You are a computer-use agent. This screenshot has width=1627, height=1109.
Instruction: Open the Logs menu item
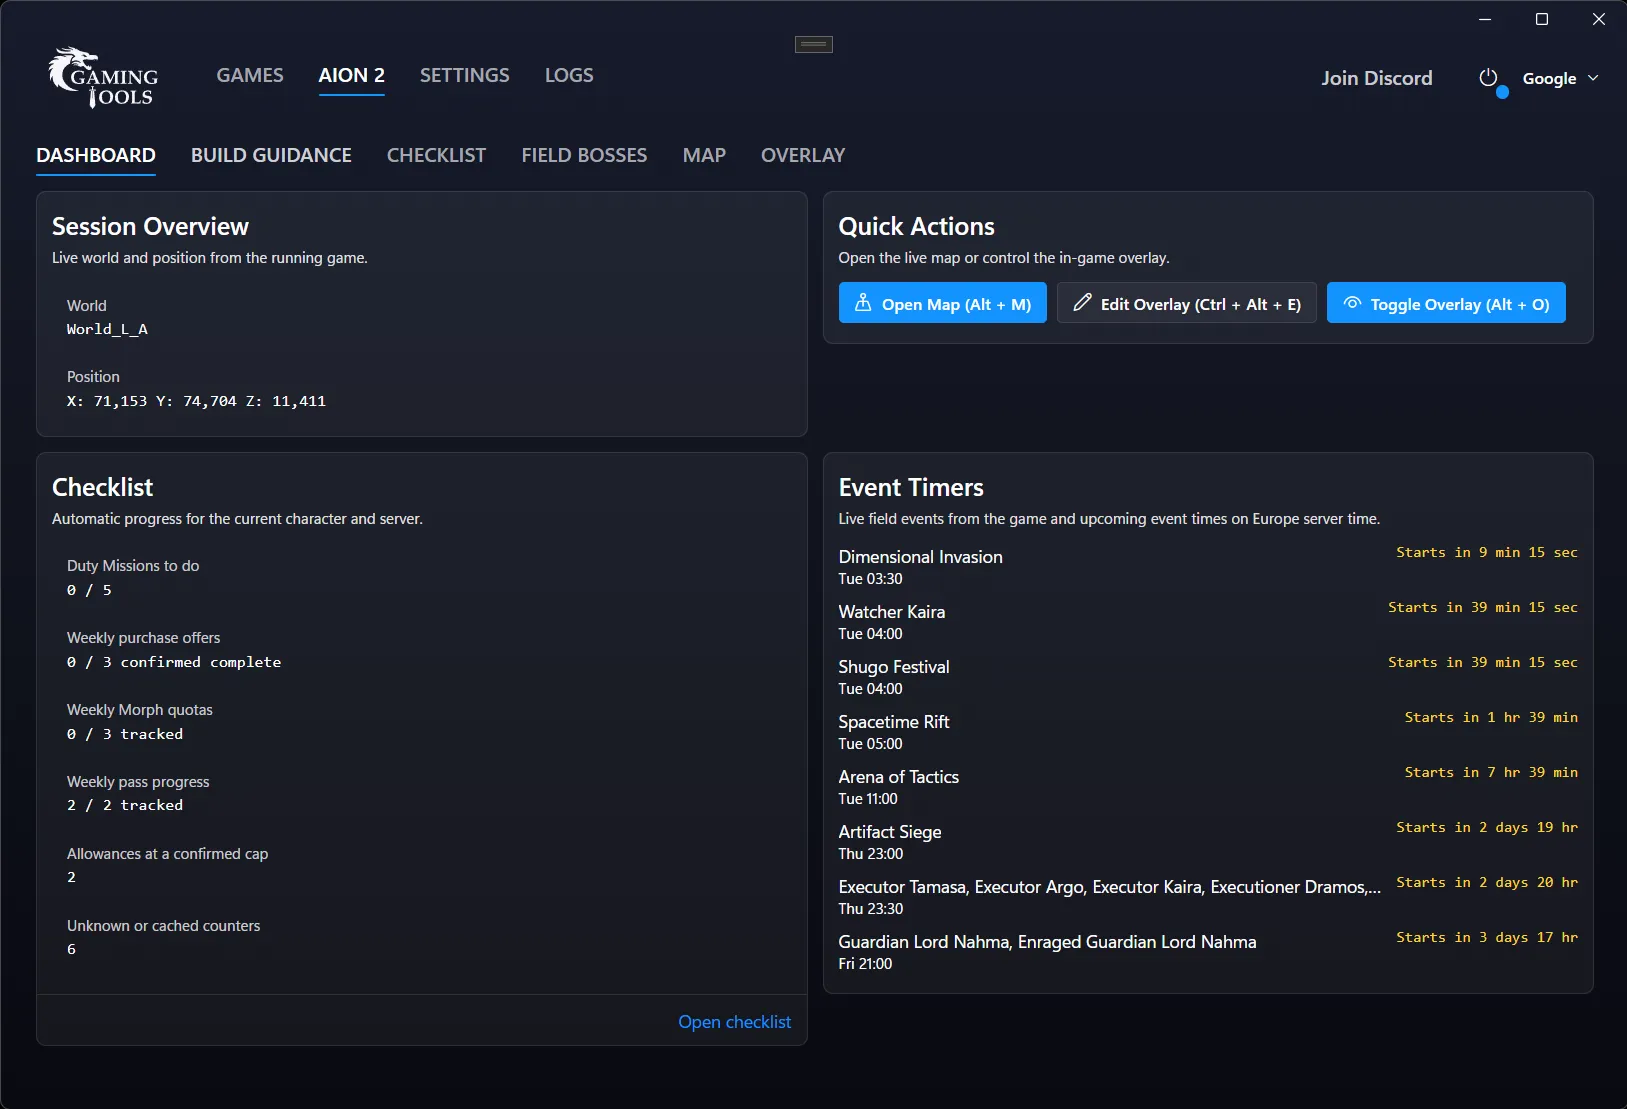[569, 75]
